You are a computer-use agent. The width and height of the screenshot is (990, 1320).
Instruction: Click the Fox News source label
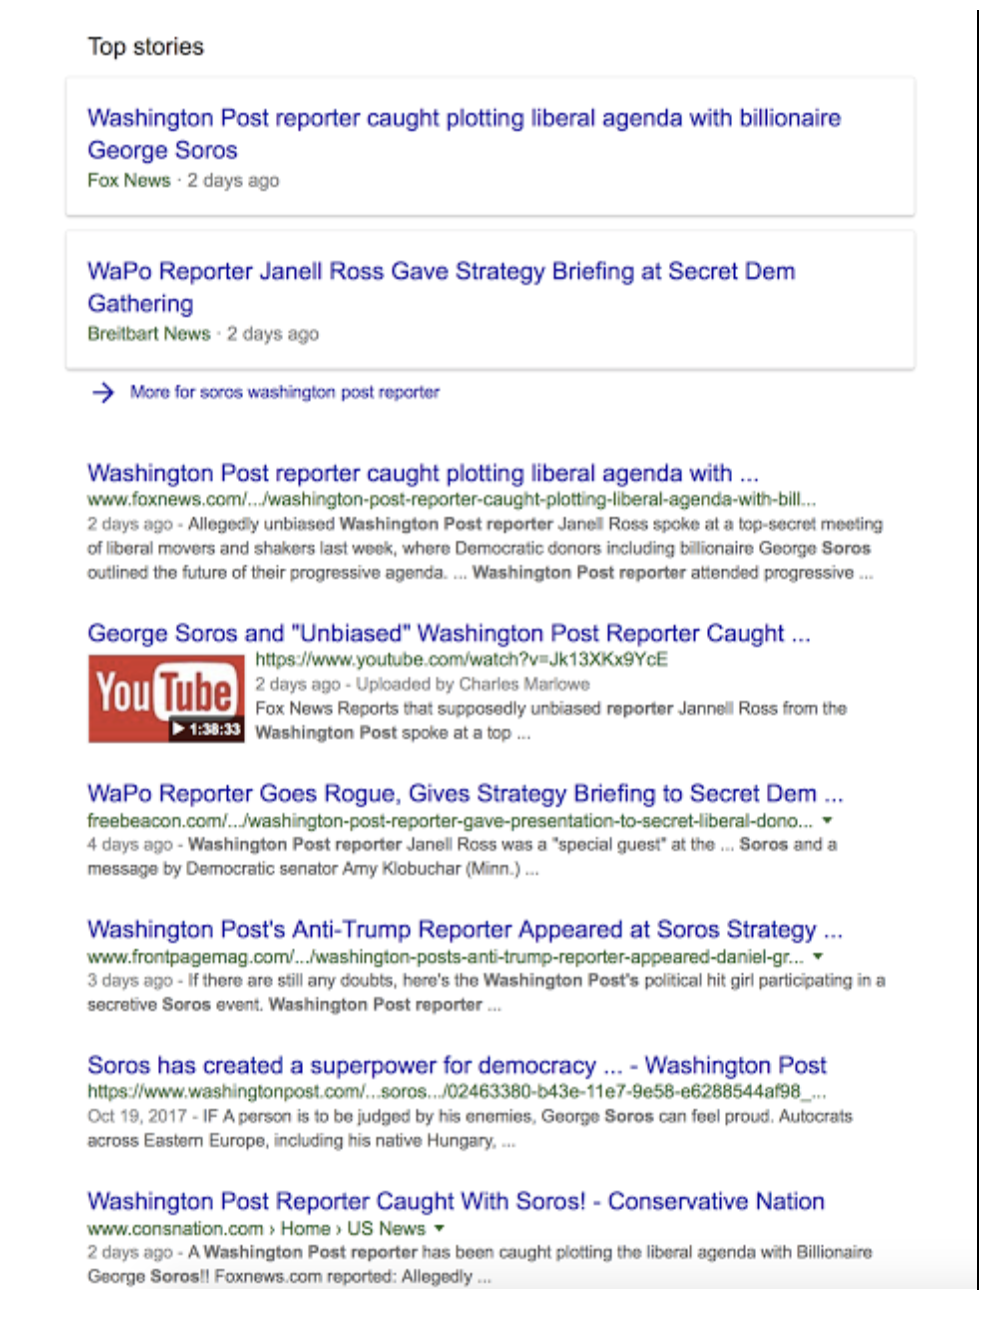pos(129,180)
